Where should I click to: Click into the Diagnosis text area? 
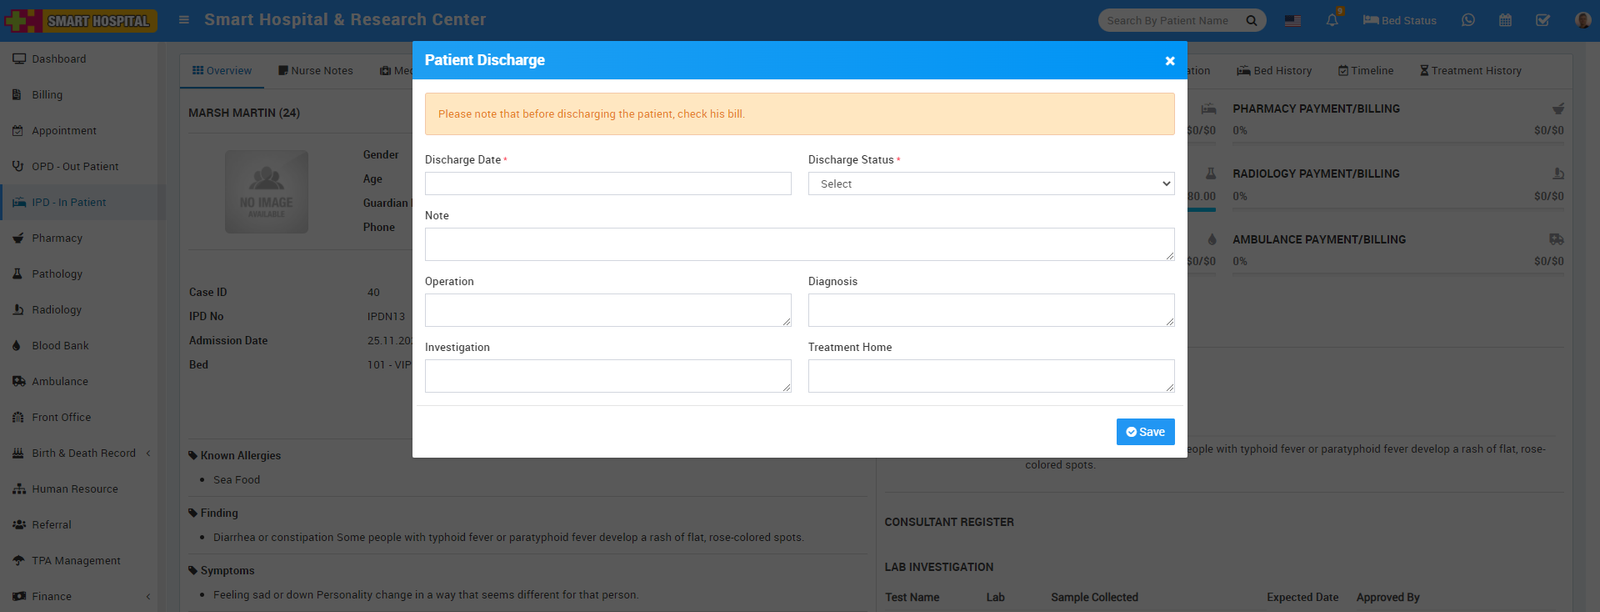[x=990, y=310]
